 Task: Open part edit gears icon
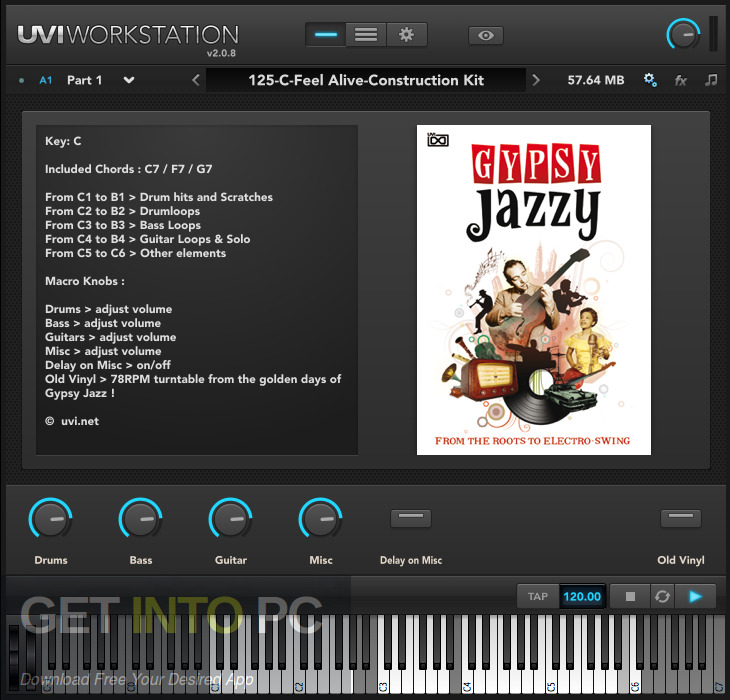[650, 80]
